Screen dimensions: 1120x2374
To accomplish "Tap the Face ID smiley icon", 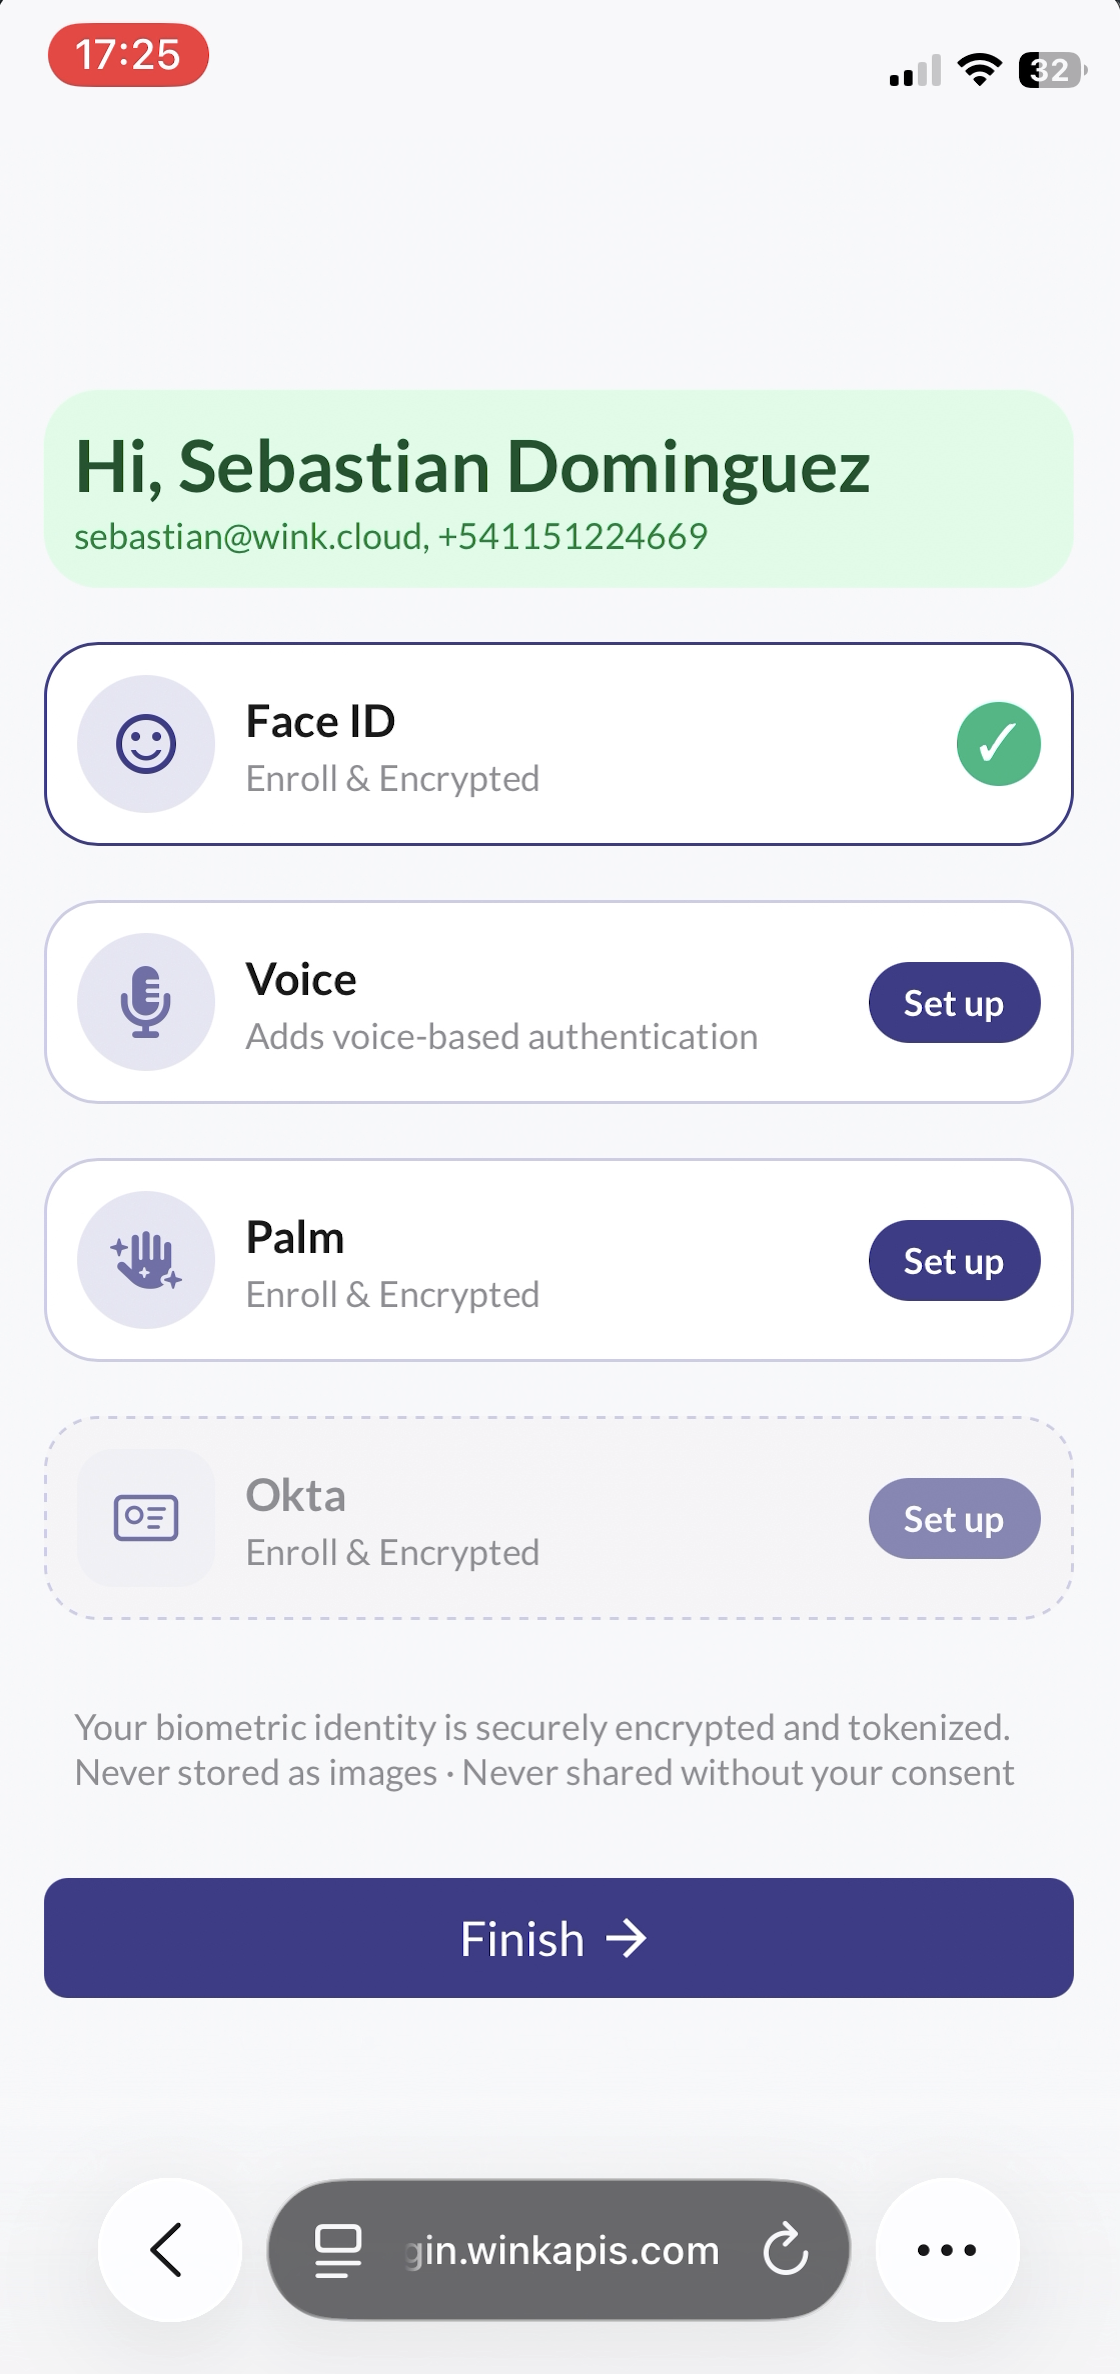I will coord(146,744).
